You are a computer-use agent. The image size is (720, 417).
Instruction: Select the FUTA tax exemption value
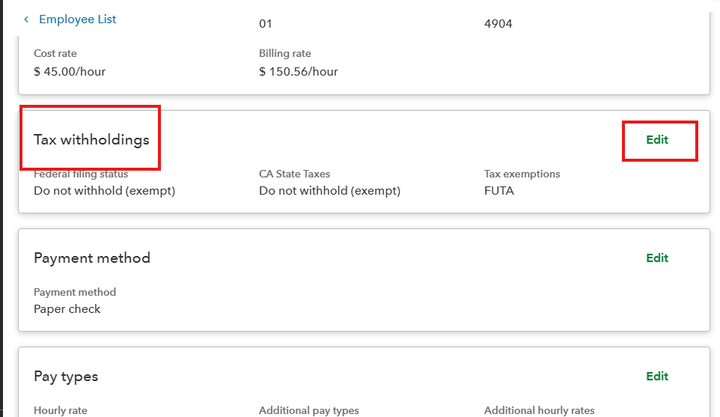pyautogui.click(x=498, y=190)
